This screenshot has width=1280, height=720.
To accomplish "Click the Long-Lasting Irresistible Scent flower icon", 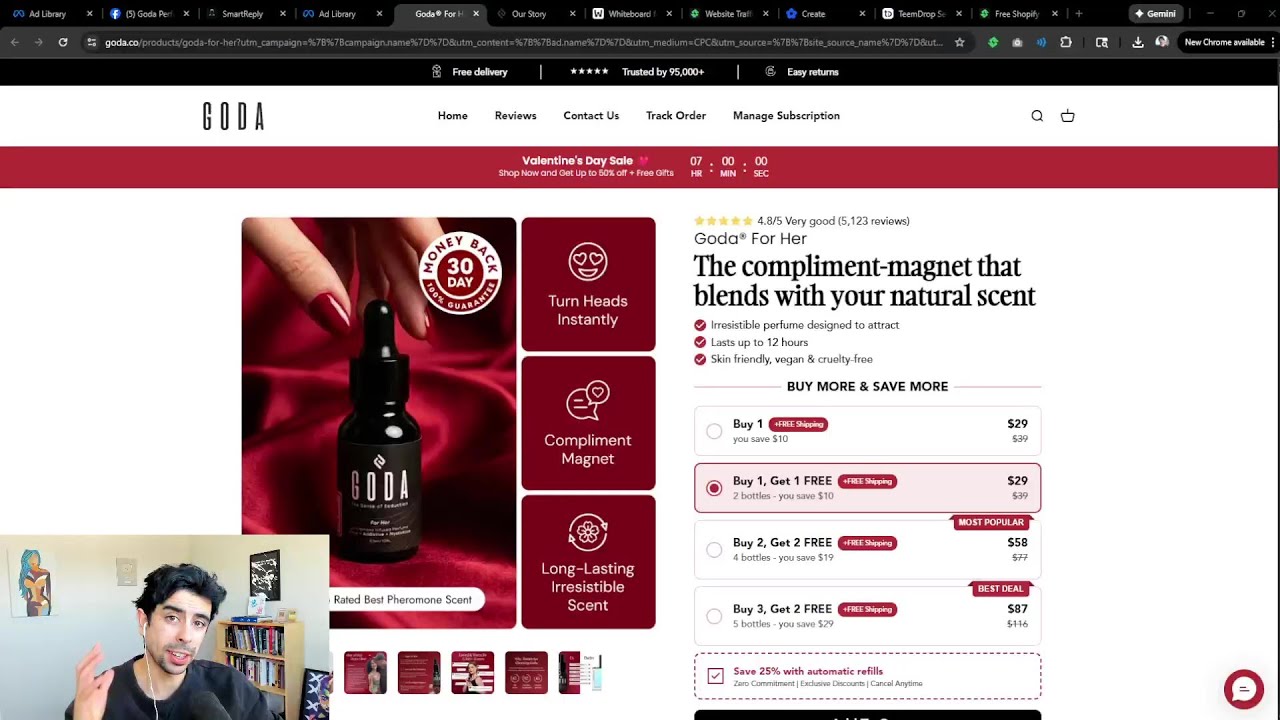I will 588,533.
